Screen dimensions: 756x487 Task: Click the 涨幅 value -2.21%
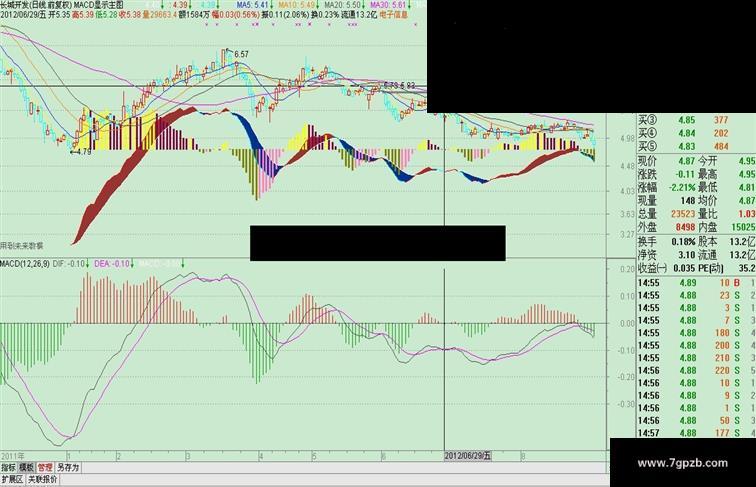682,187
